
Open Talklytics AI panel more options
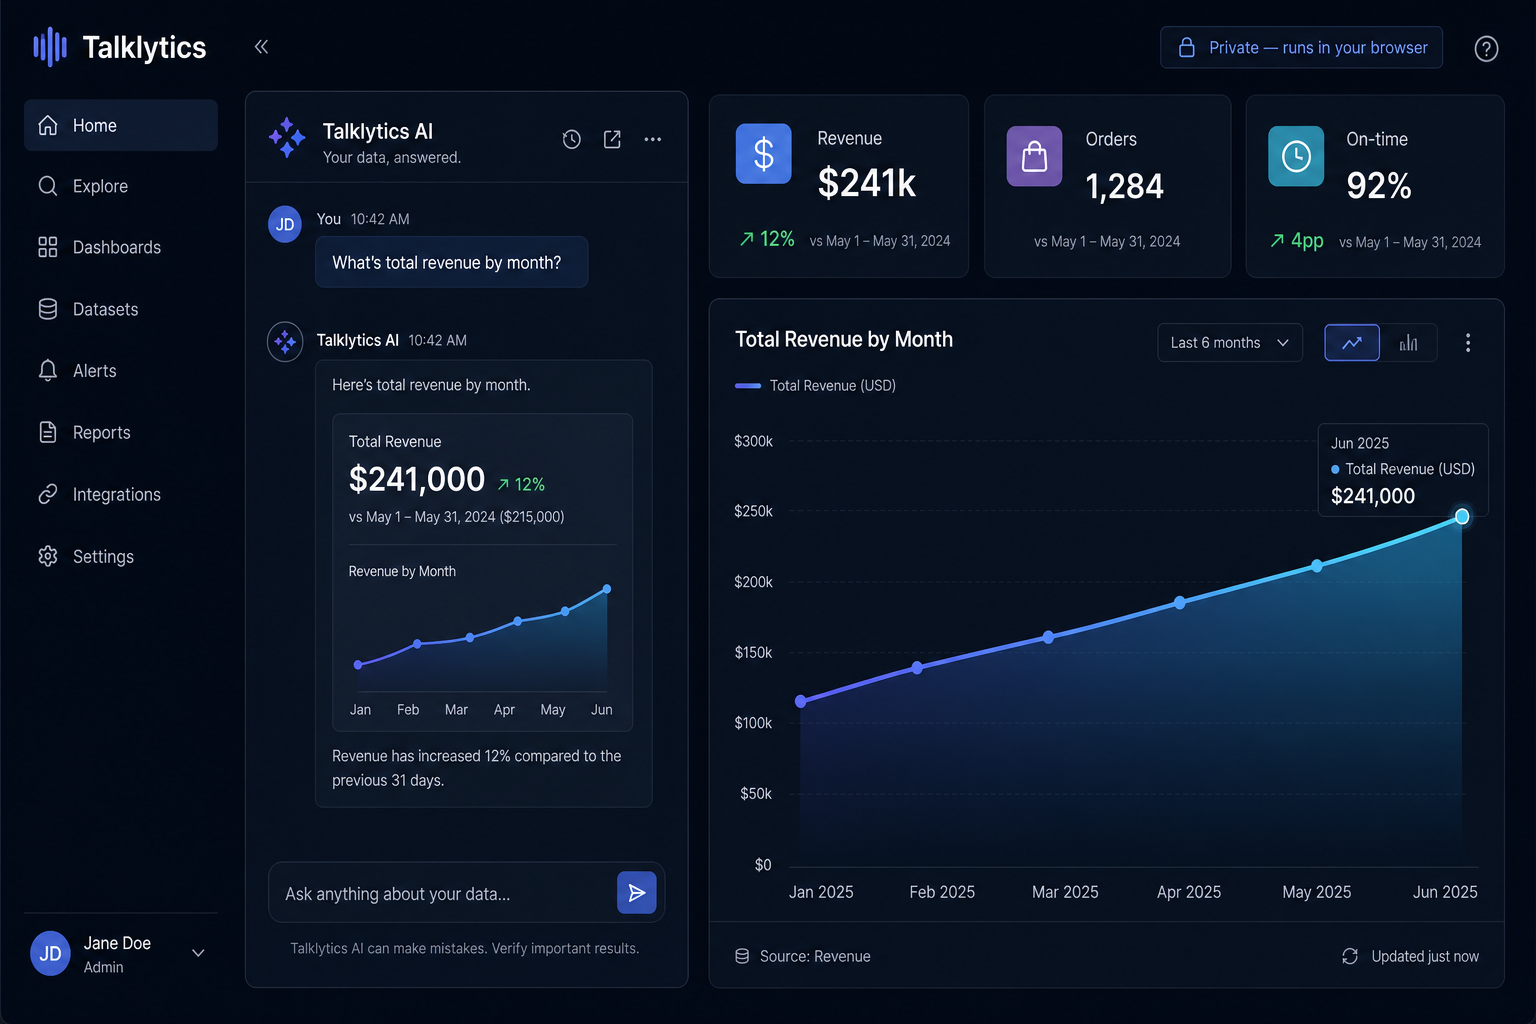pyautogui.click(x=653, y=140)
